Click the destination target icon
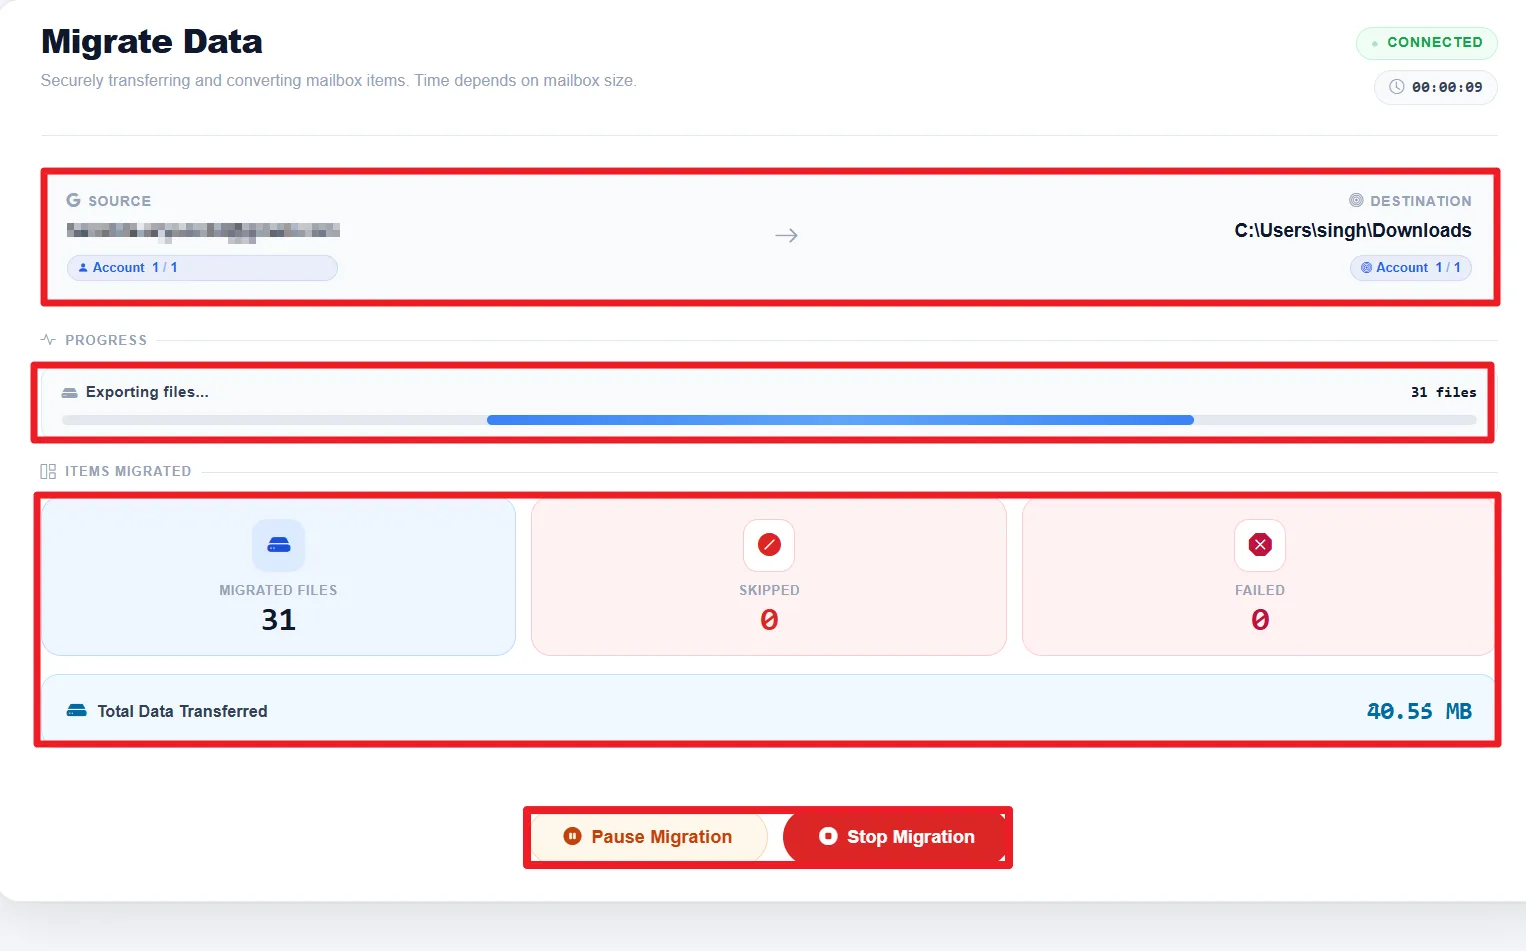1526x951 pixels. click(x=1356, y=200)
